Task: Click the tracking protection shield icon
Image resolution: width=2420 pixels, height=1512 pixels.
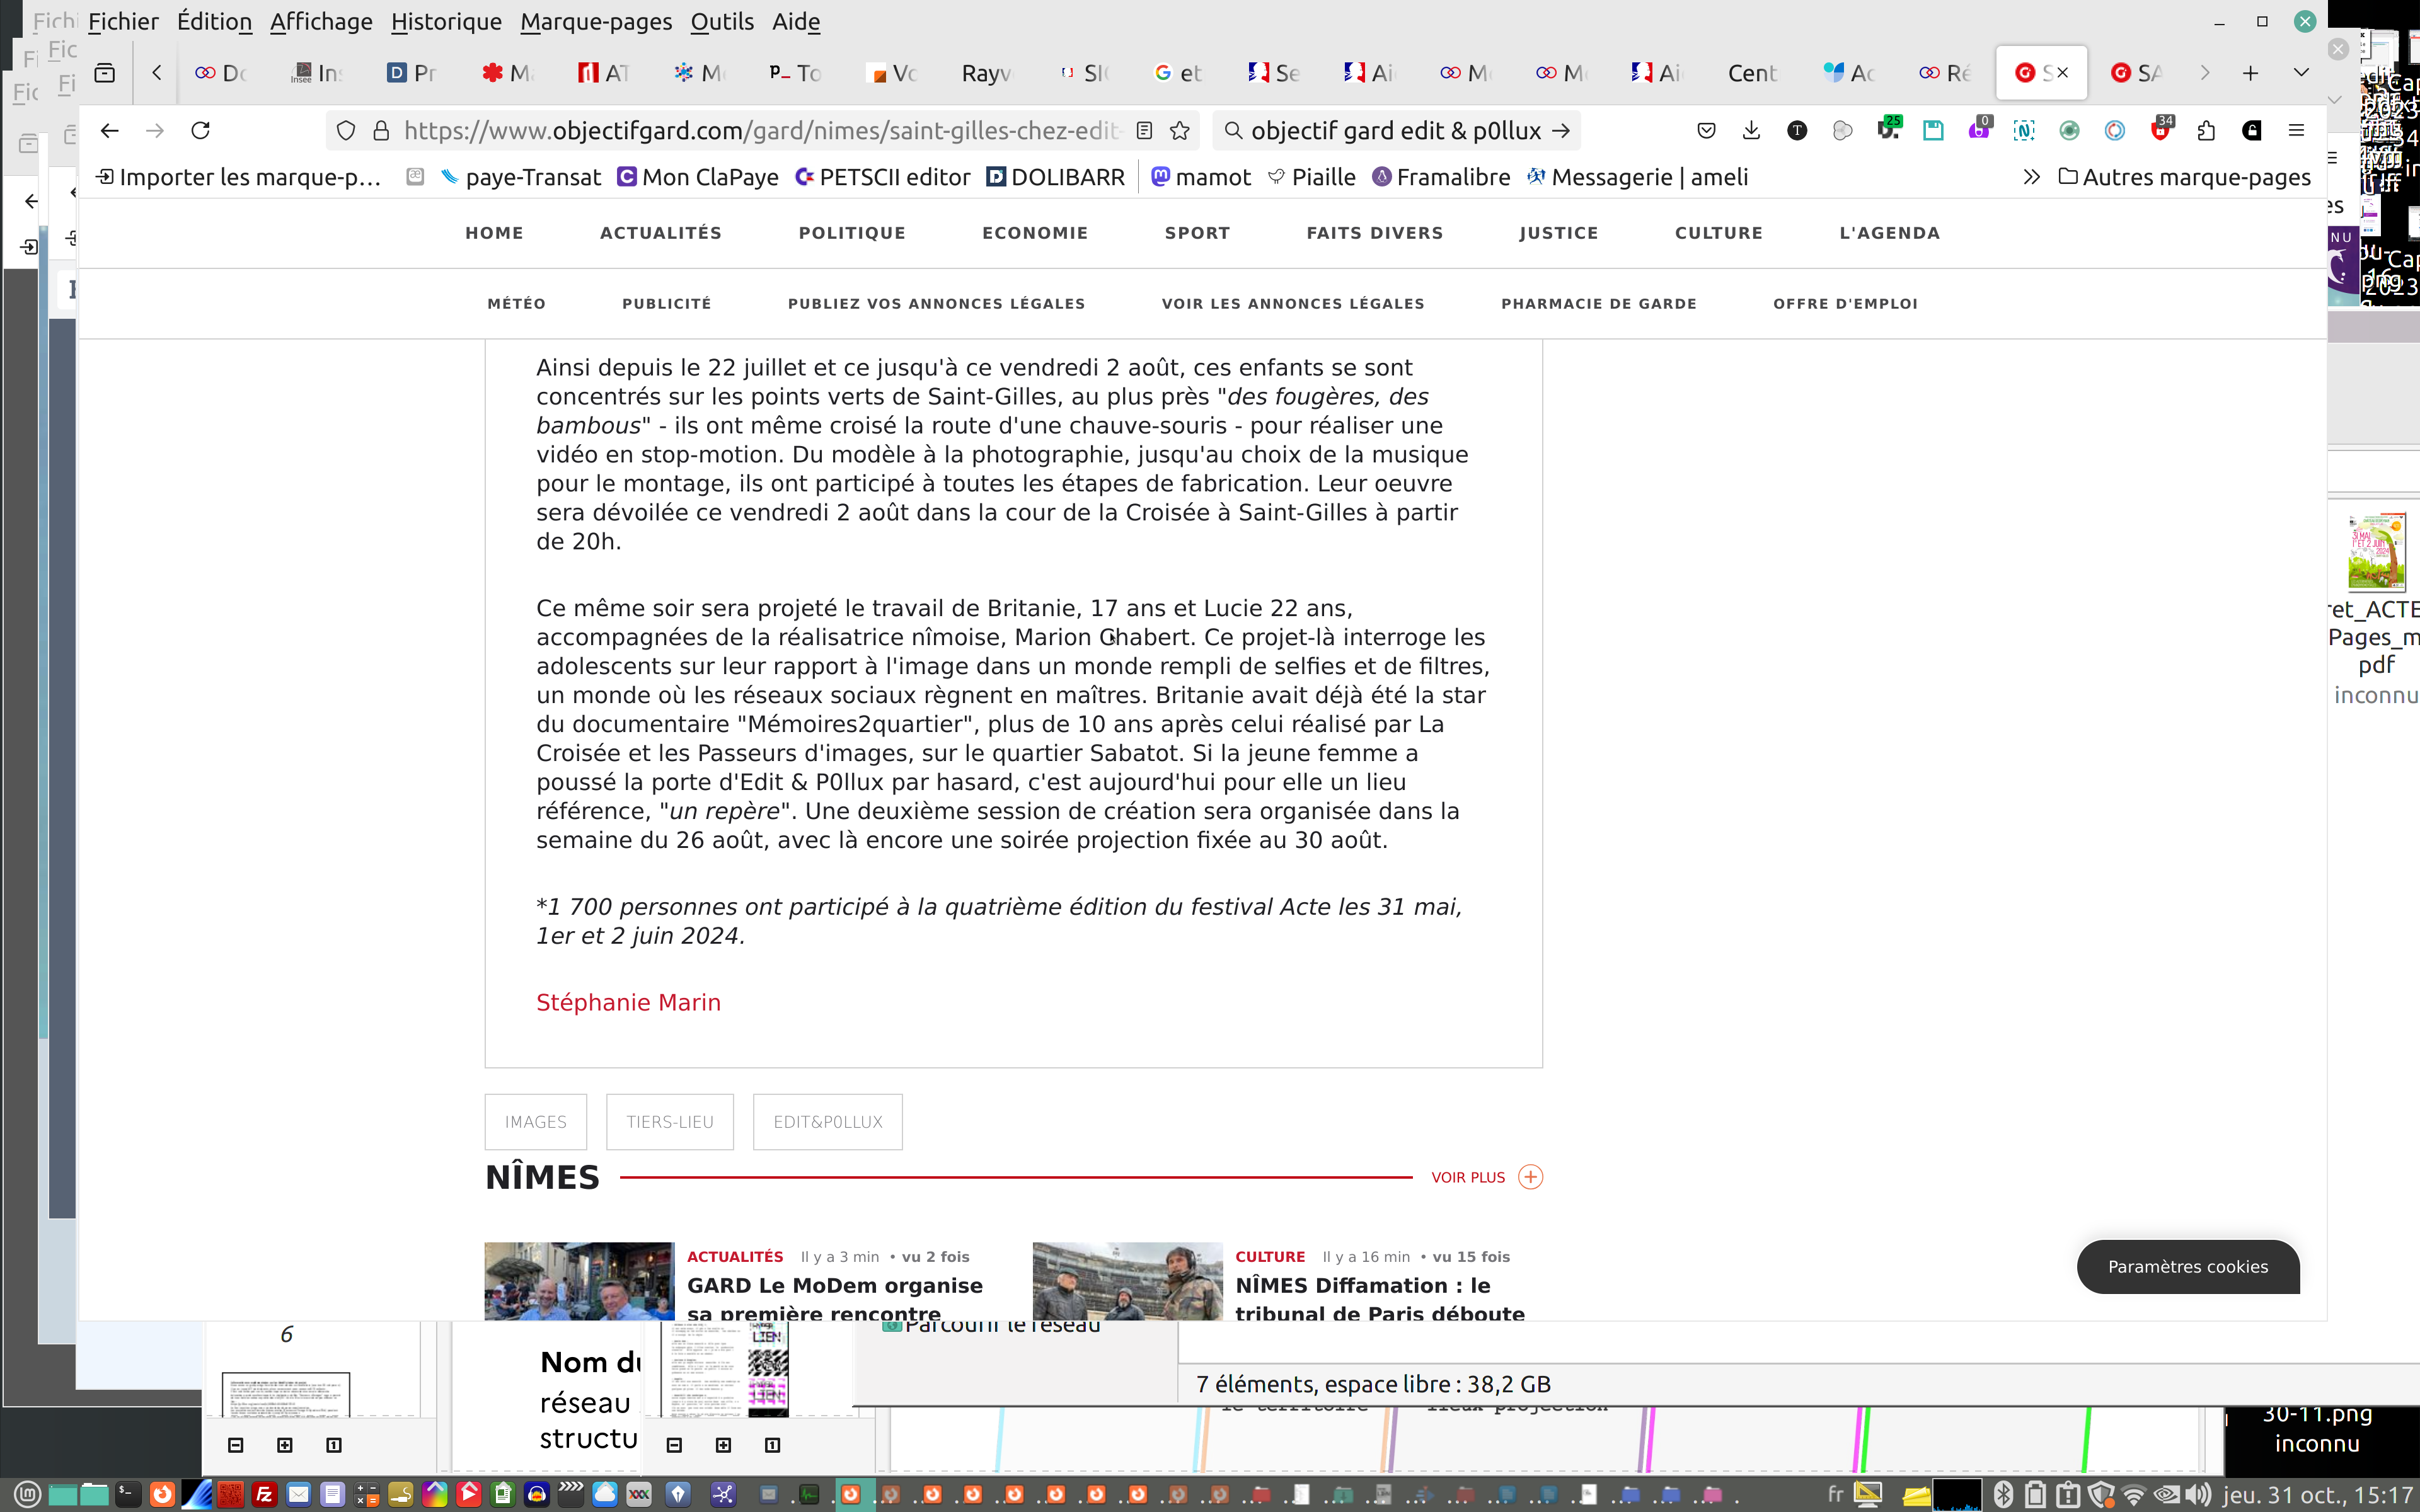Action: click(x=346, y=131)
